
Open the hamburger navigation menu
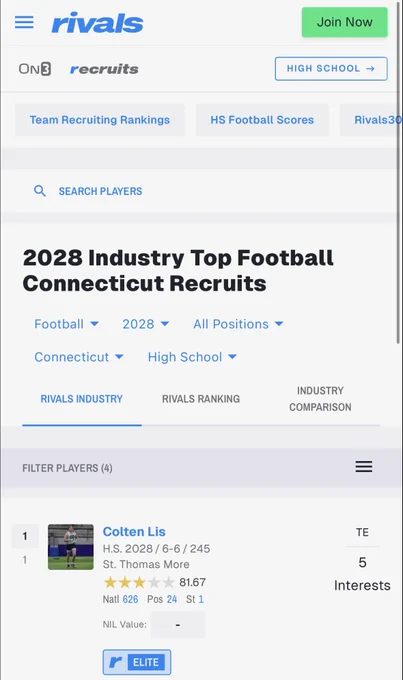pos(24,22)
